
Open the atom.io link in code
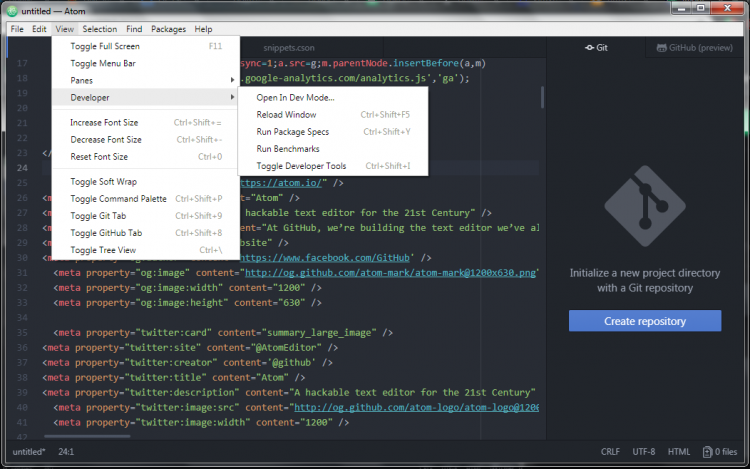pyautogui.click(x=281, y=183)
